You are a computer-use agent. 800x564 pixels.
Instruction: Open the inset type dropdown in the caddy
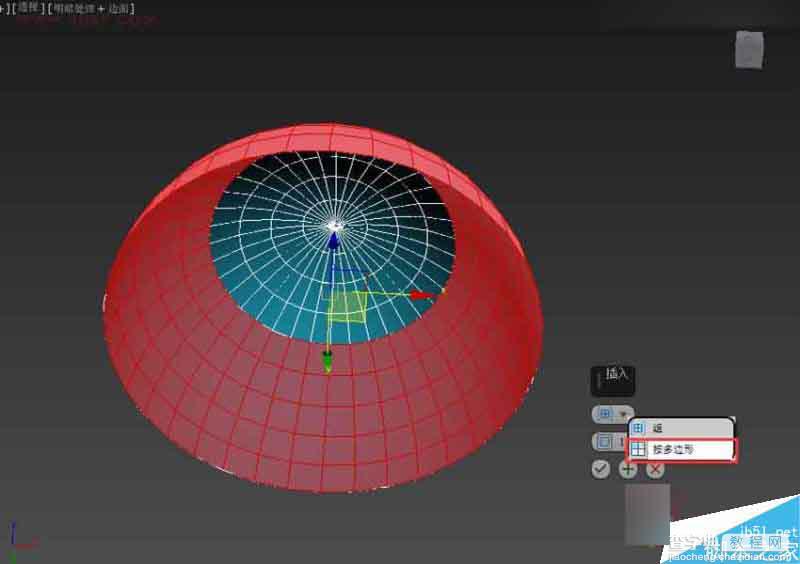point(613,414)
